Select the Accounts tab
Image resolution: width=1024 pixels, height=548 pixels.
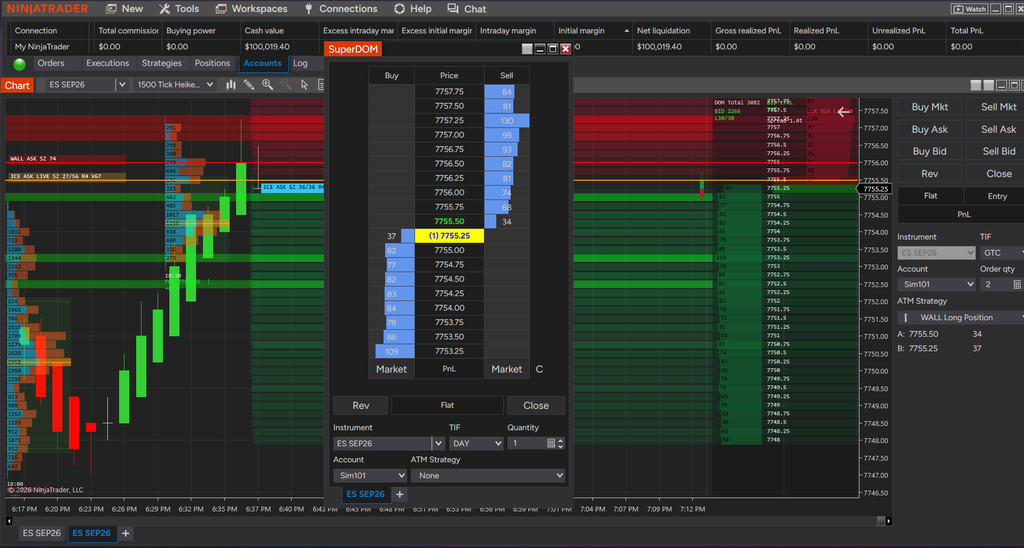click(262, 63)
